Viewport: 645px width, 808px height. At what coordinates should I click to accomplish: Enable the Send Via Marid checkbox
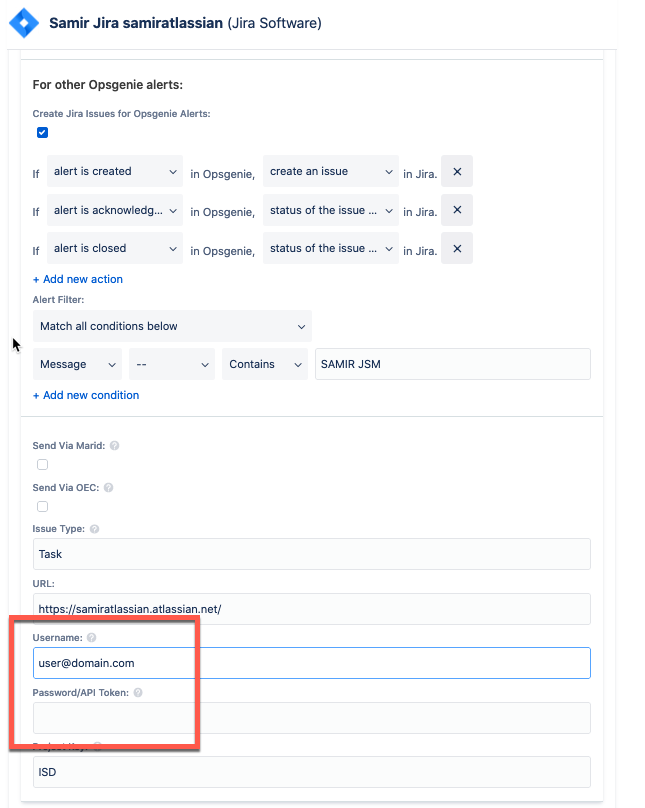click(x=42, y=465)
